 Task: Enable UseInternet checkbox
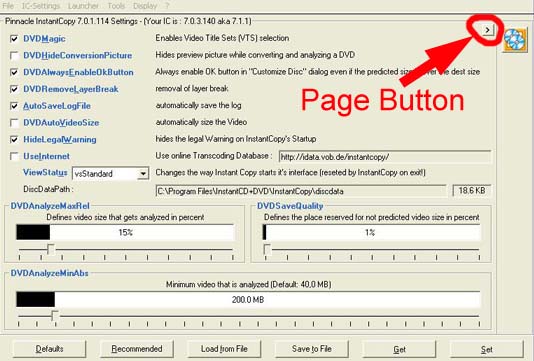(14, 156)
